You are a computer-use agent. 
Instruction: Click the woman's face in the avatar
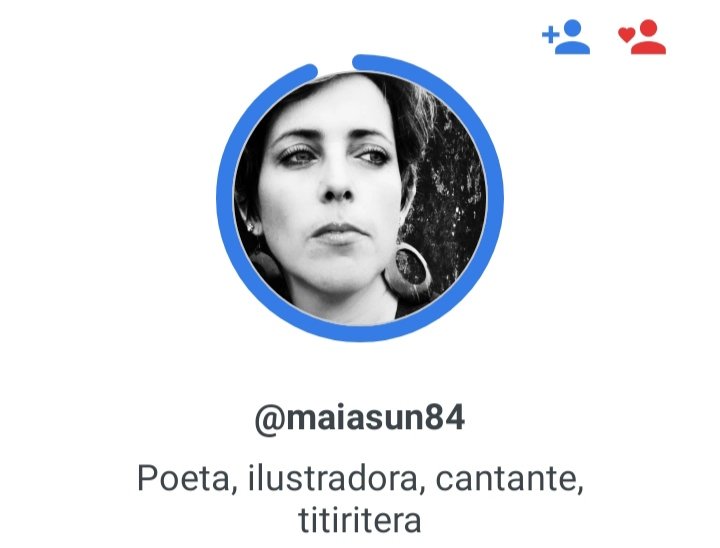coord(335,193)
